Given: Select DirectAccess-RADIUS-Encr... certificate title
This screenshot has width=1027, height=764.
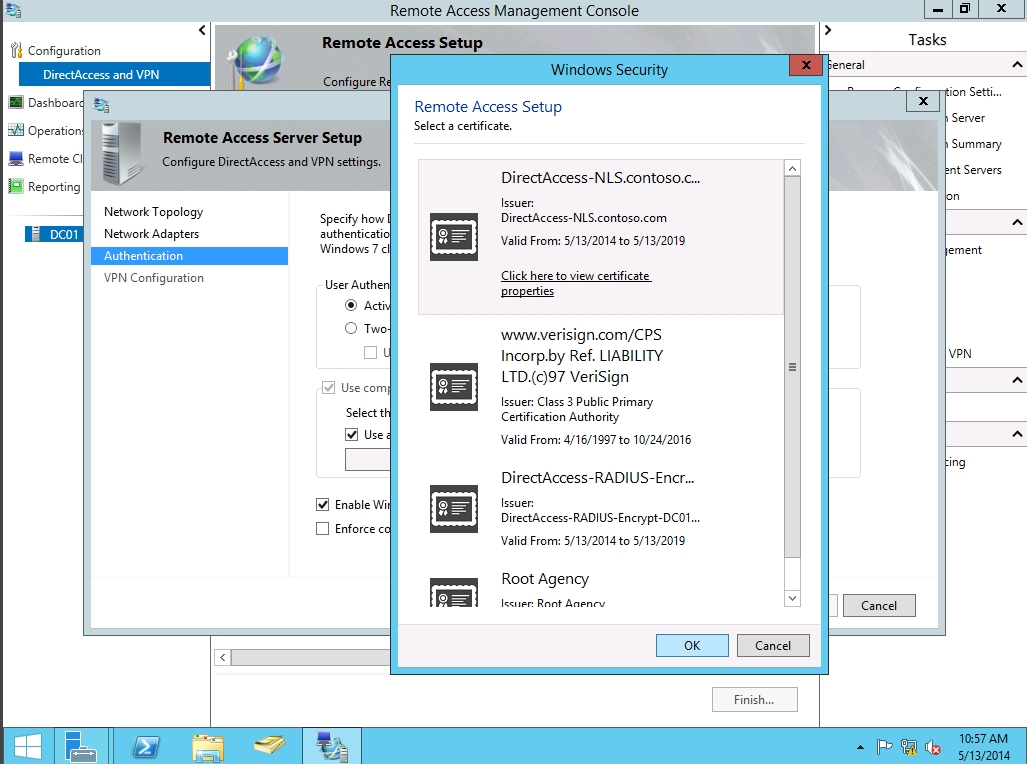Looking at the screenshot, I should click(x=597, y=478).
